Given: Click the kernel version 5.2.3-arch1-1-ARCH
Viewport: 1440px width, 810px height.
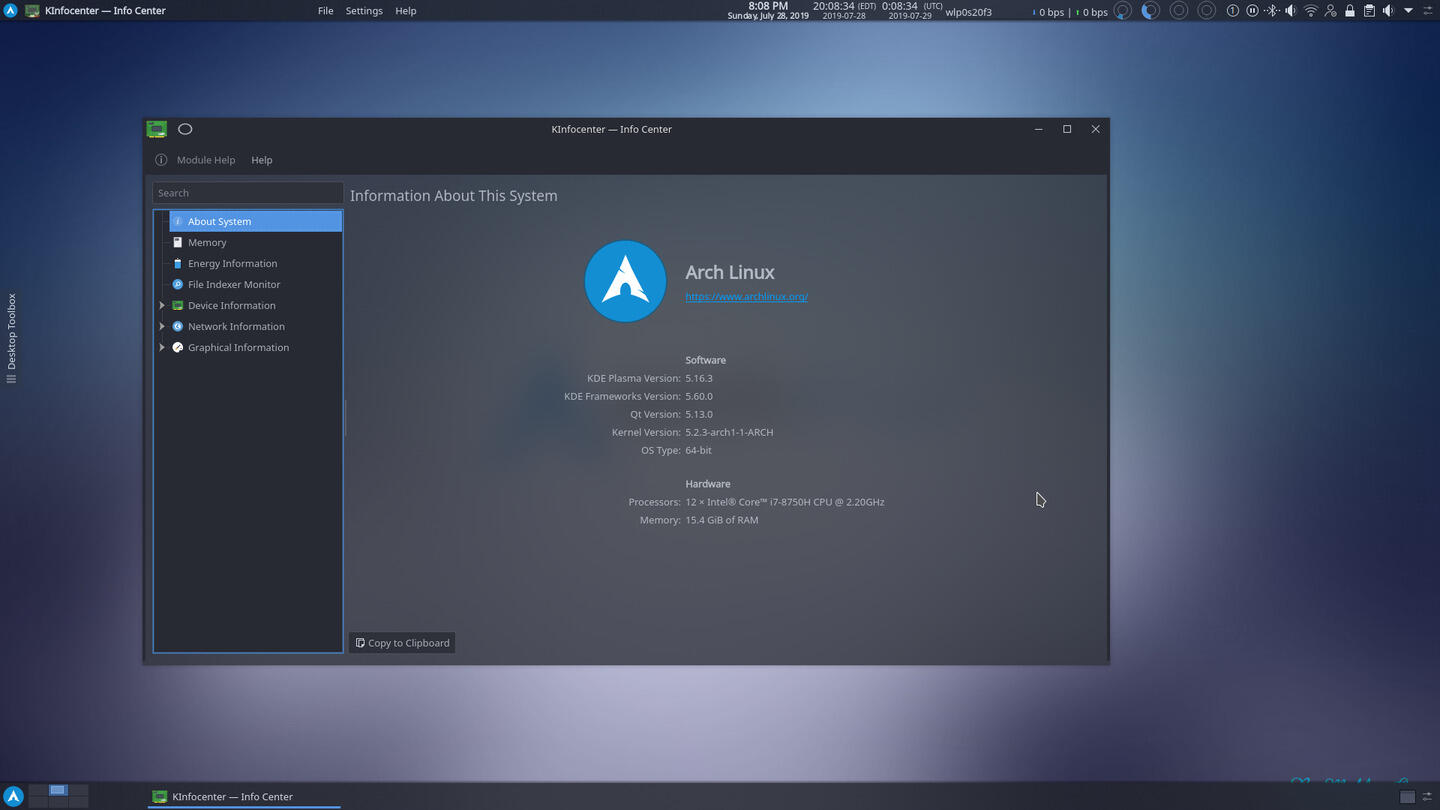Looking at the screenshot, I should tap(729, 432).
